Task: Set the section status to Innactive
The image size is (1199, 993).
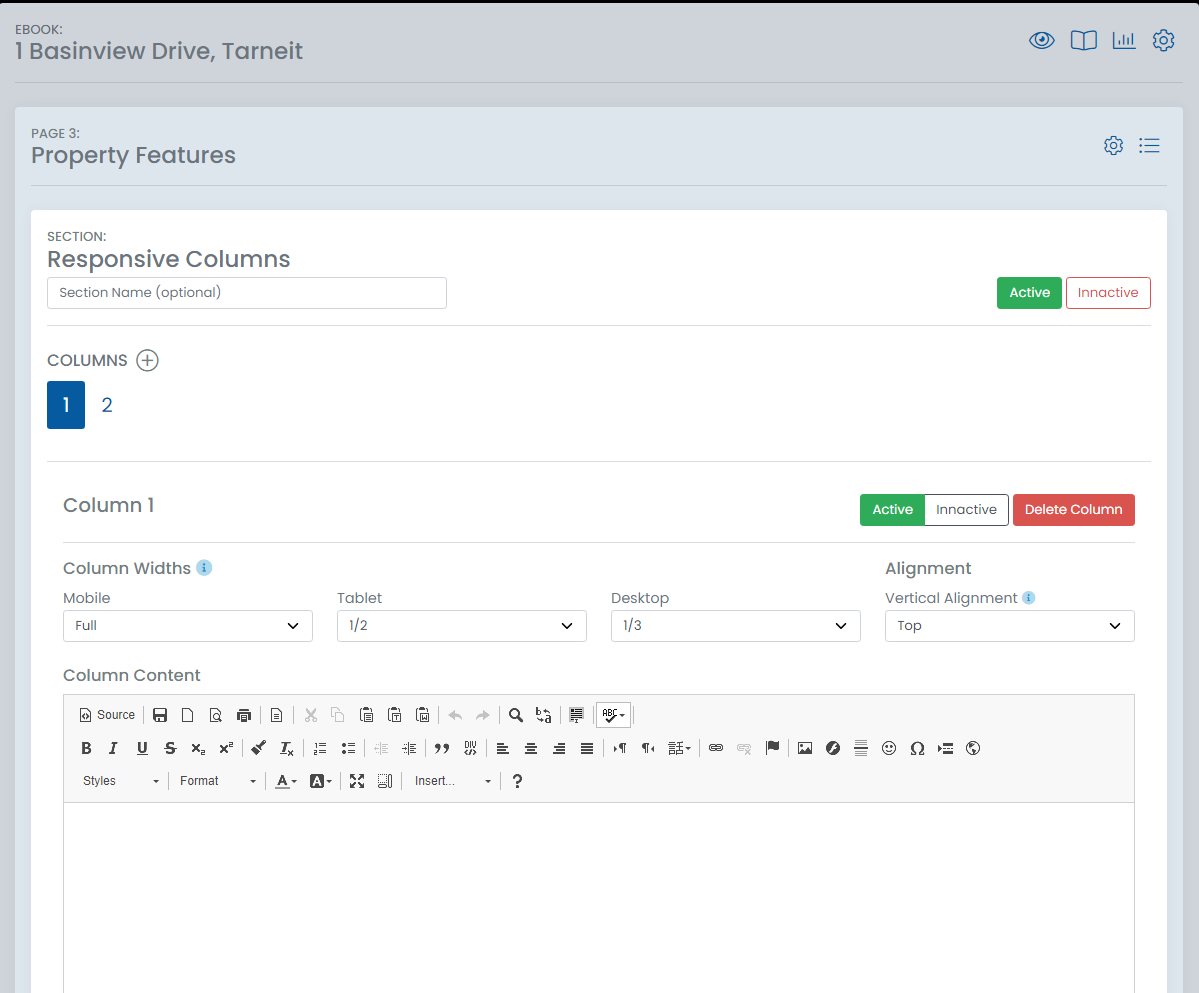Action: point(1108,293)
